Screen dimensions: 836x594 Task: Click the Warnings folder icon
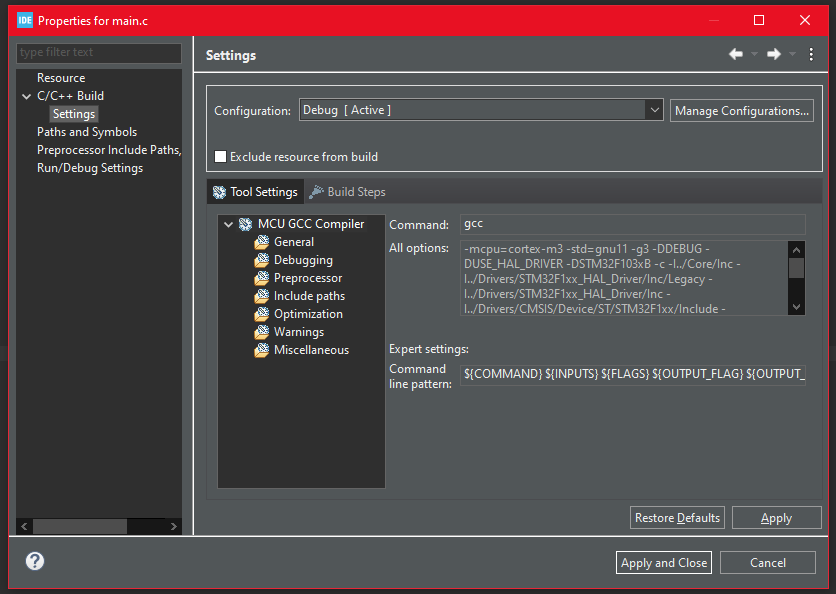click(x=262, y=332)
